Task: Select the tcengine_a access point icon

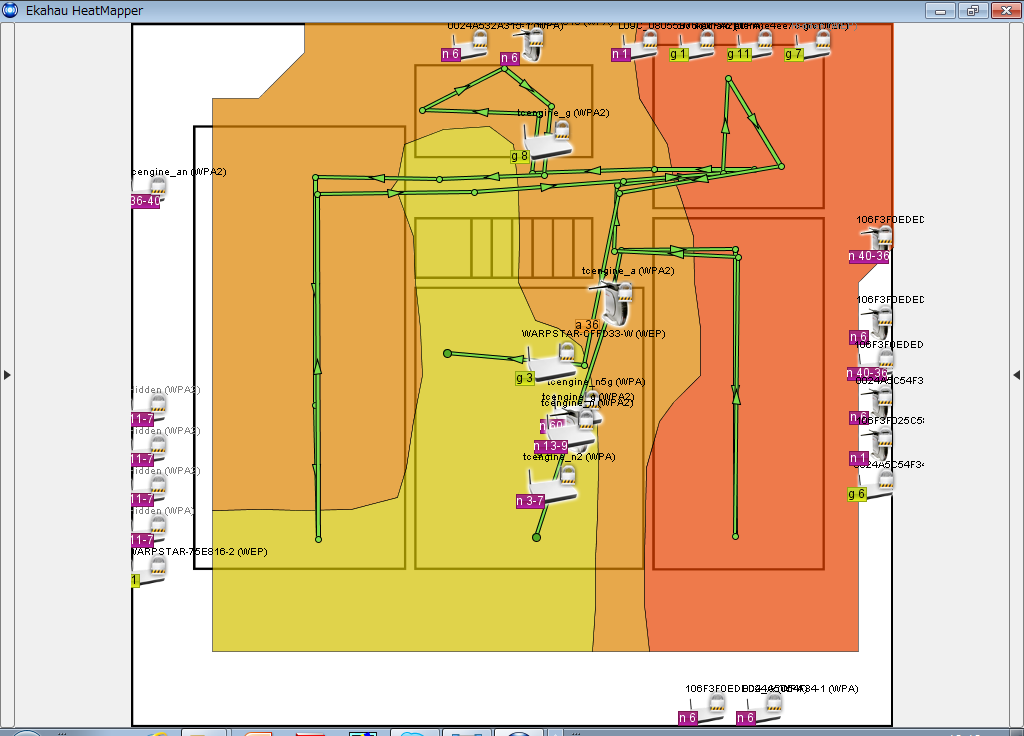Action: pyautogui.click(x=614, y=302)
